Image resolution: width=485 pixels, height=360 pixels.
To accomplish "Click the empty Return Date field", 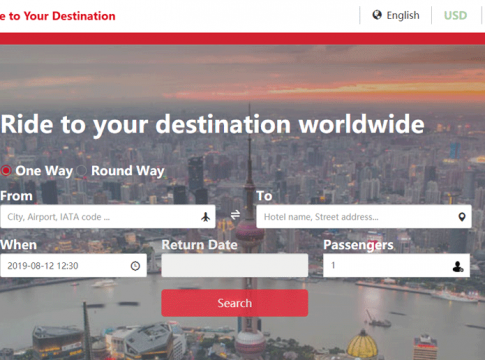I will [x=235, y=266].
